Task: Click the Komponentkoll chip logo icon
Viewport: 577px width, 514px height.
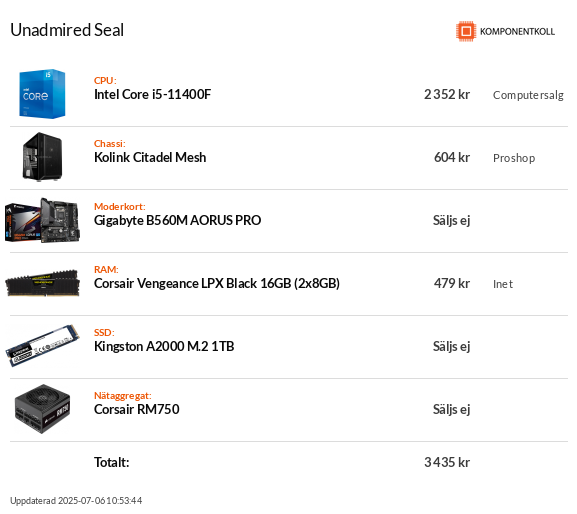Action: pyautogui.click(x=466, y=31)
